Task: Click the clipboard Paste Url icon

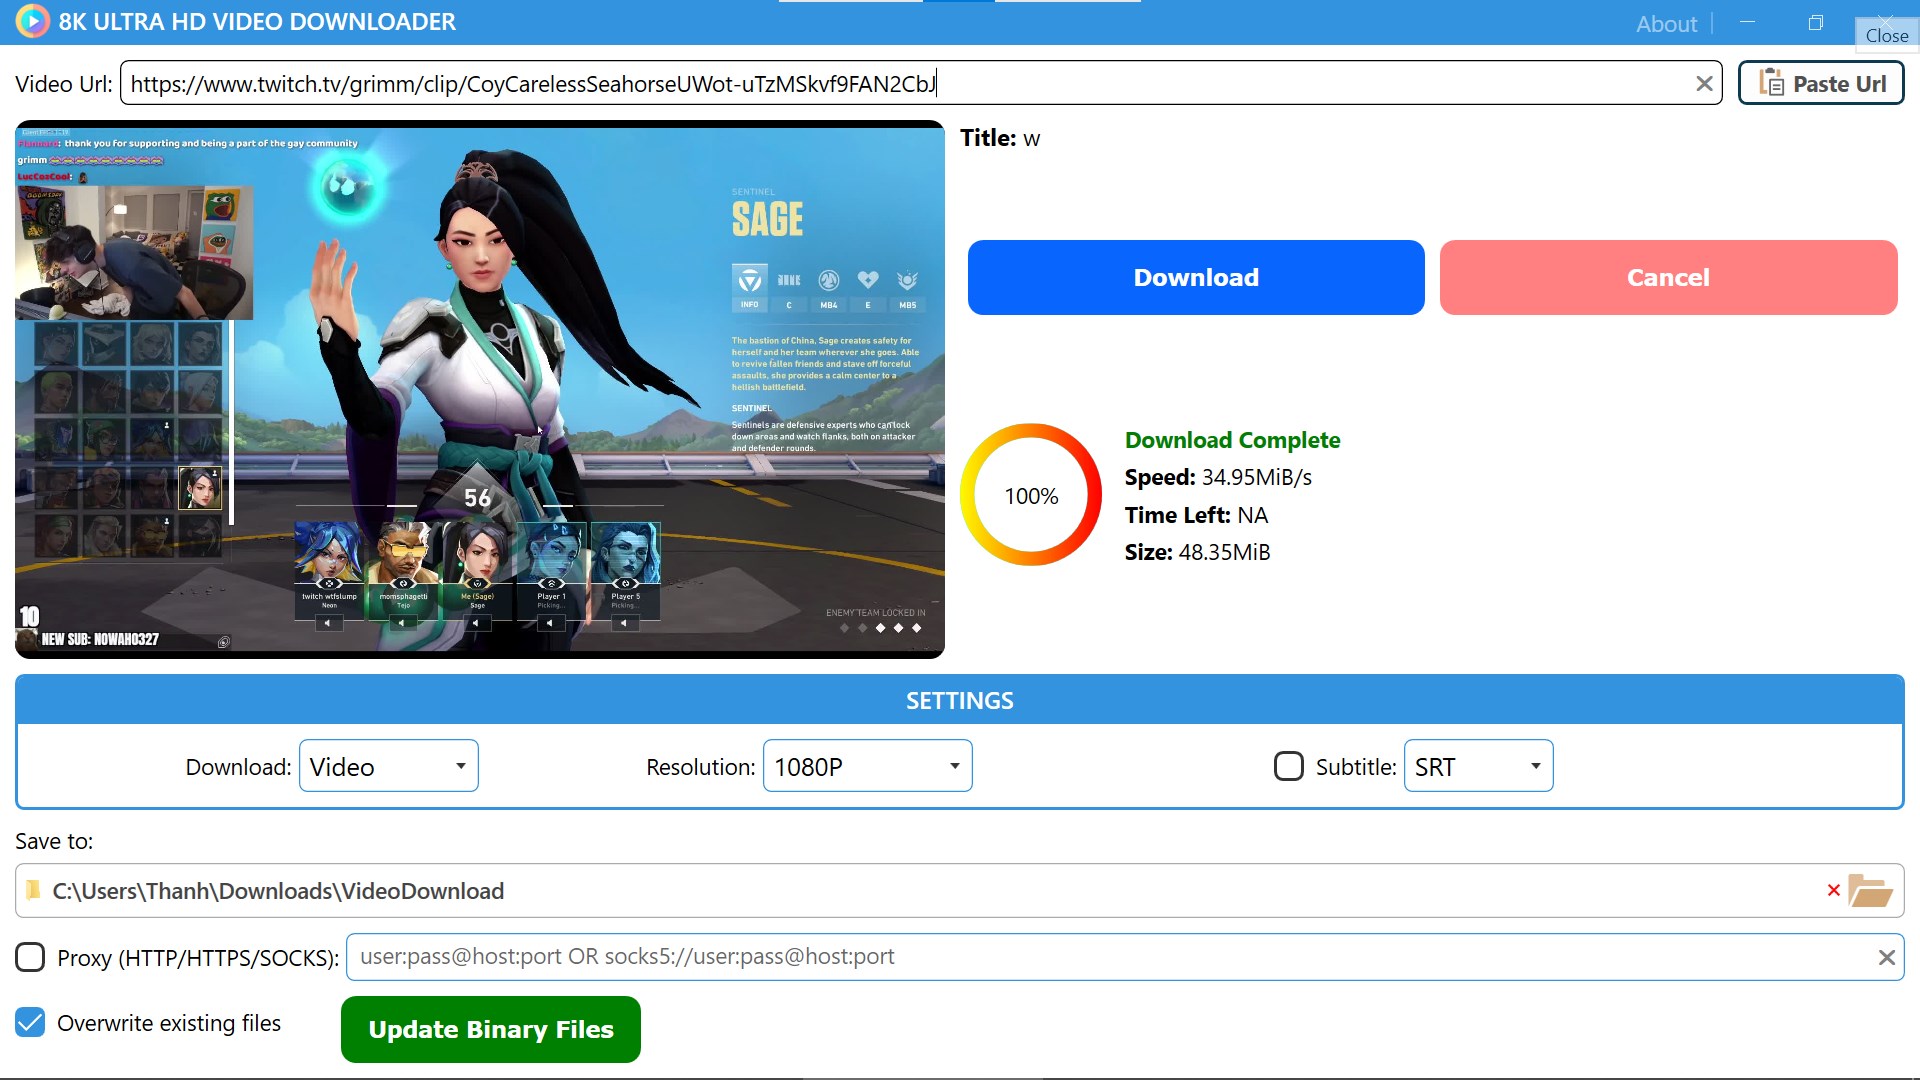Action: pyautogui.click(x=1771, y=83)
